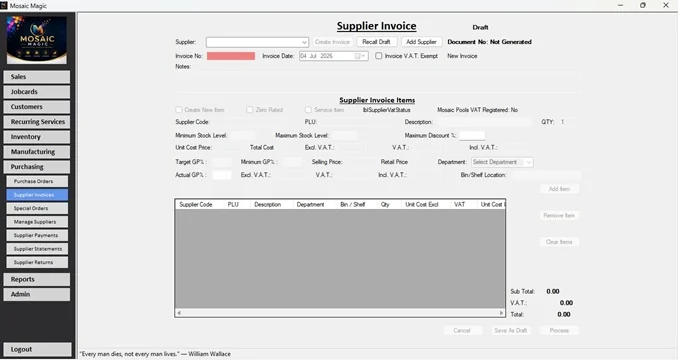Open Special Orders submenu item
Screen dimensions: 678x360
point(37,208)
